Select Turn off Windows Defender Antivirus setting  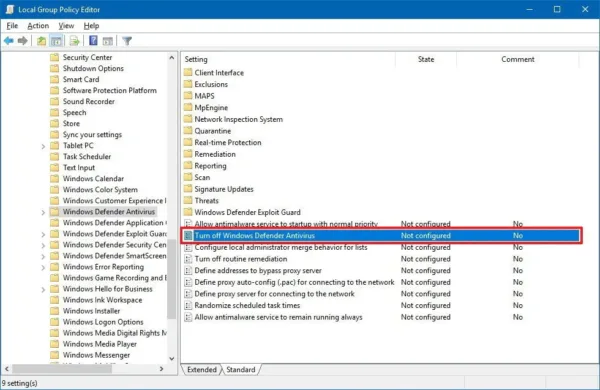381,235
